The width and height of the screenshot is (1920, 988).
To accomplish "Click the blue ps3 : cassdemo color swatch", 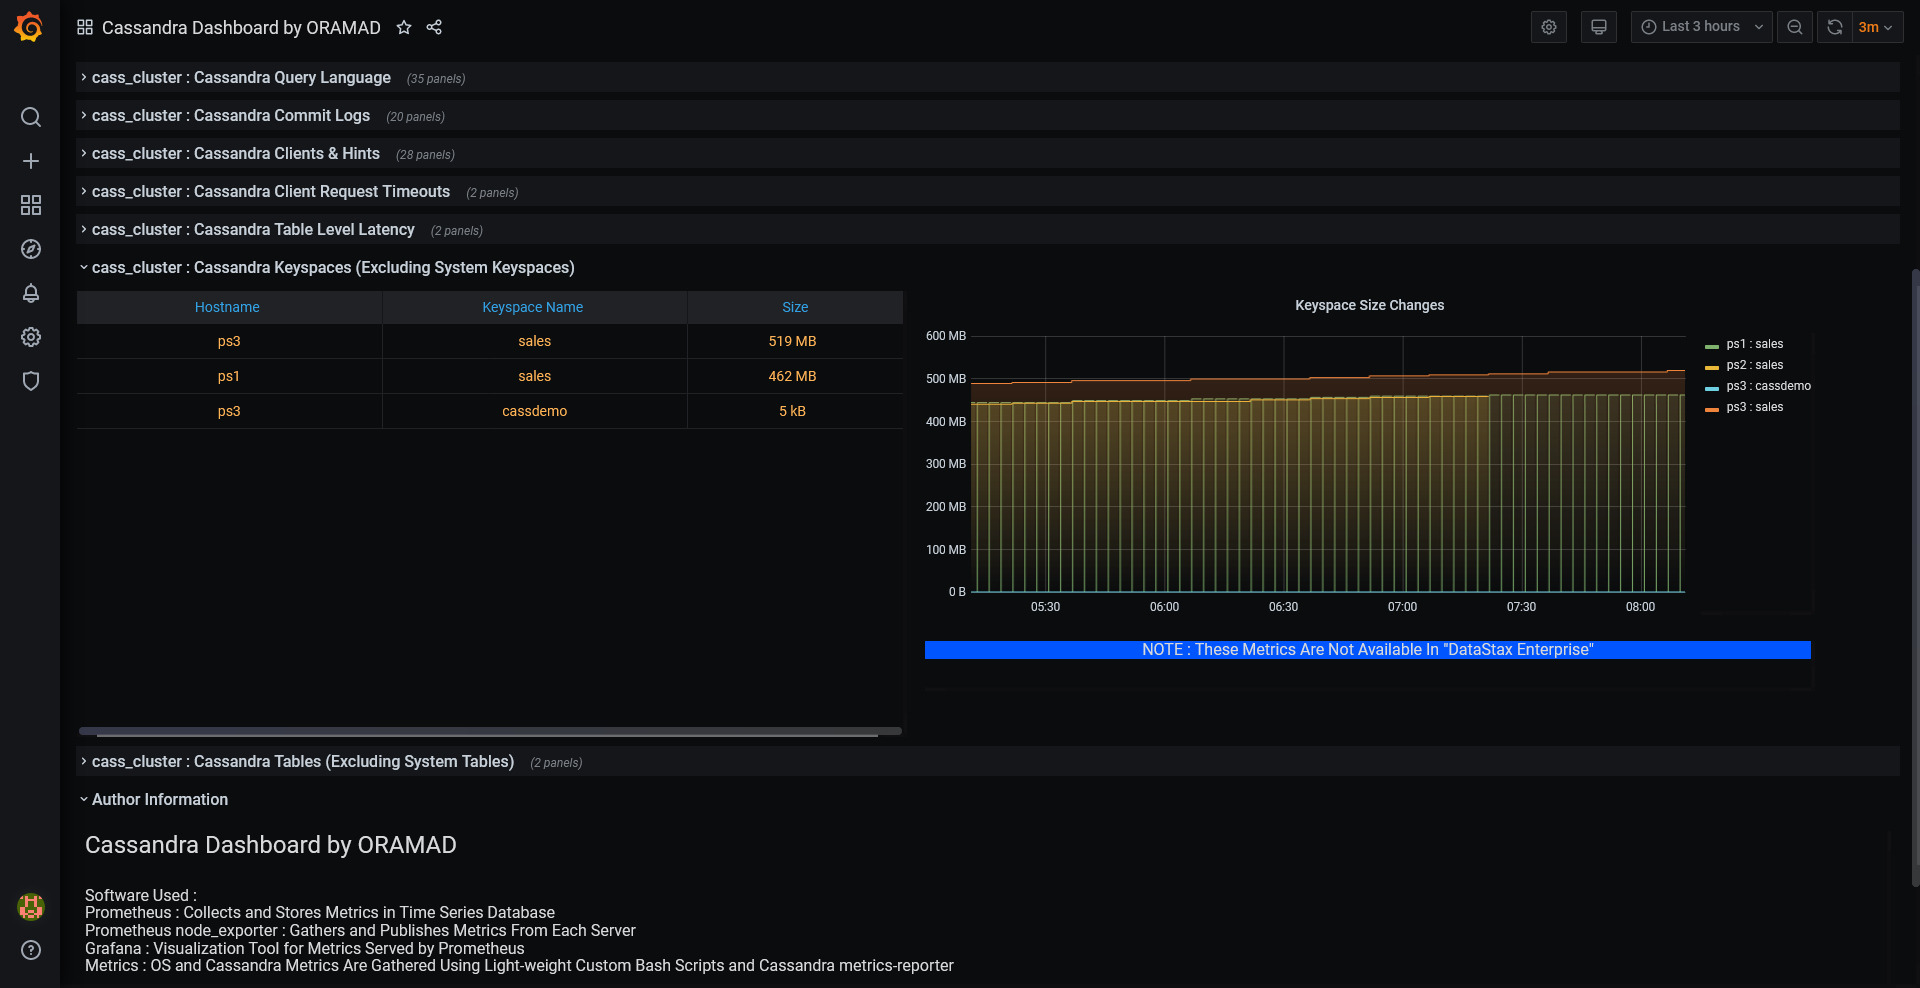I will click(1712, 388).
